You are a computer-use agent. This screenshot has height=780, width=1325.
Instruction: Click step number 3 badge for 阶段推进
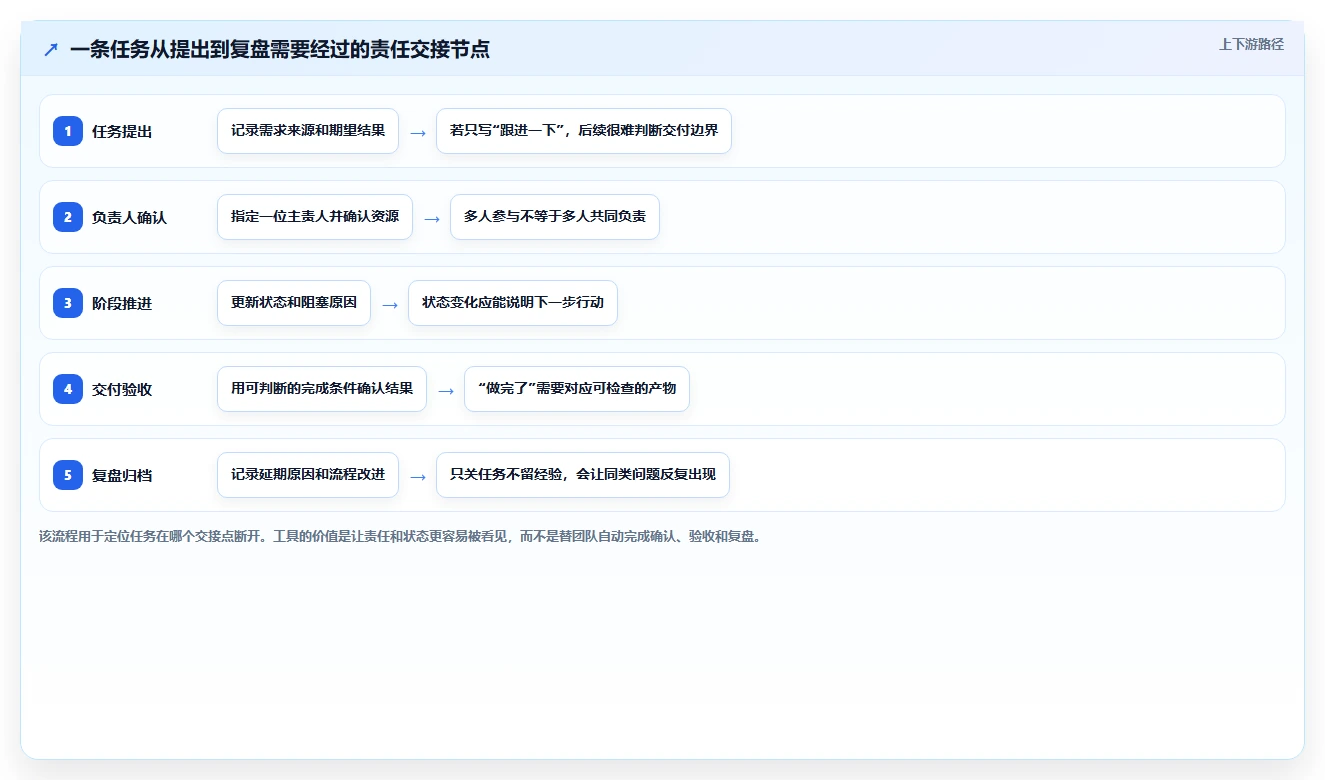point(68,303)
